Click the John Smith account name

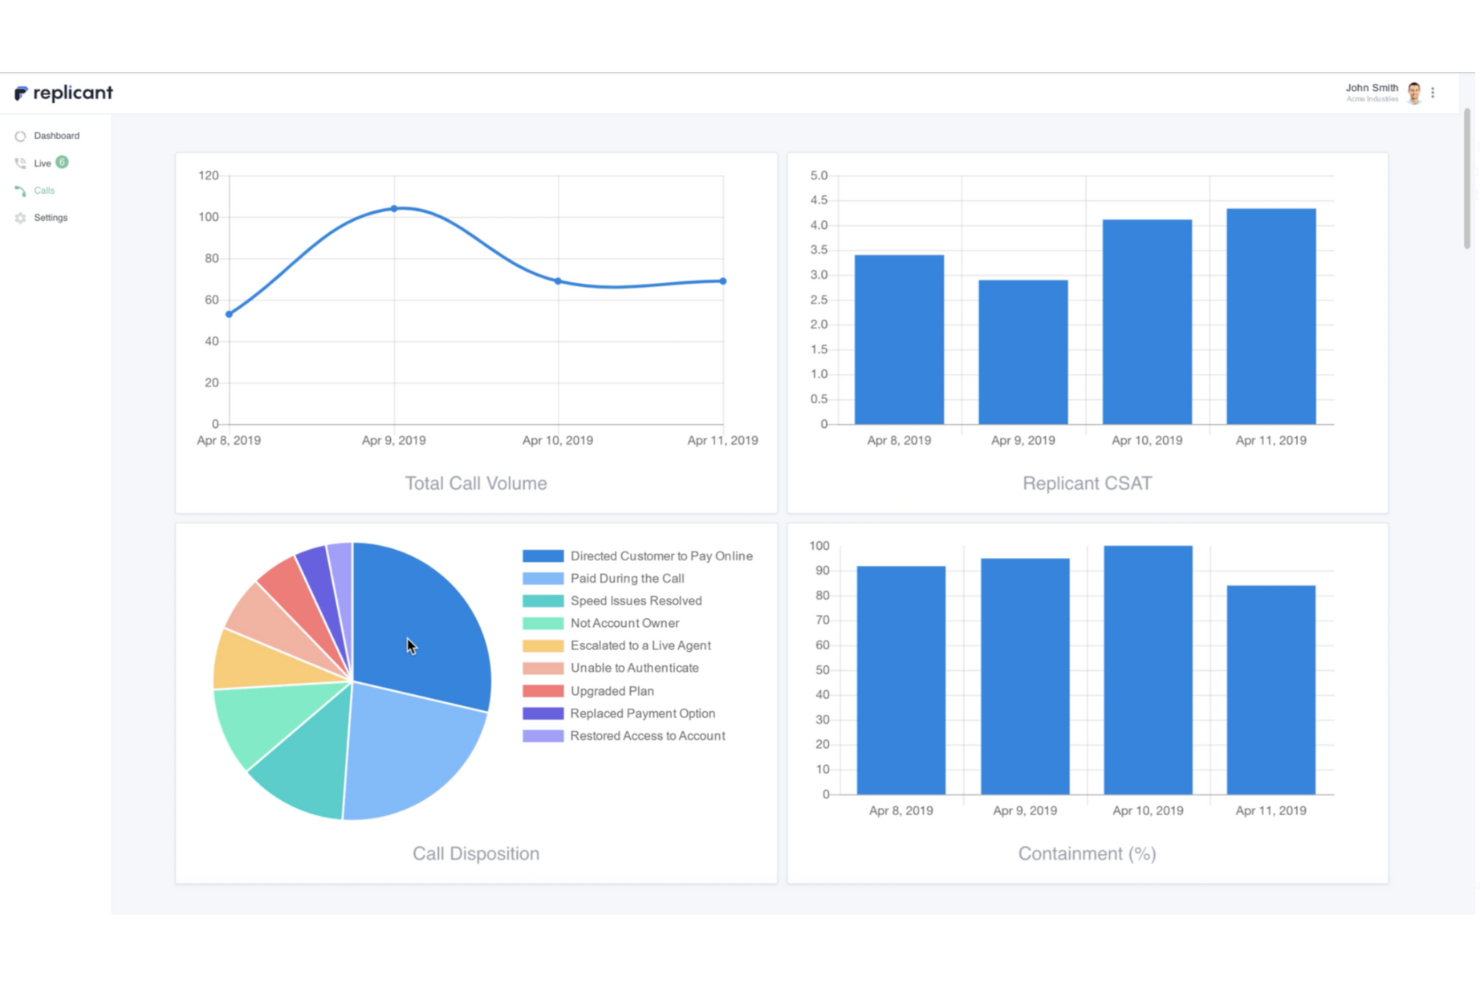(x=1371, y=87)
